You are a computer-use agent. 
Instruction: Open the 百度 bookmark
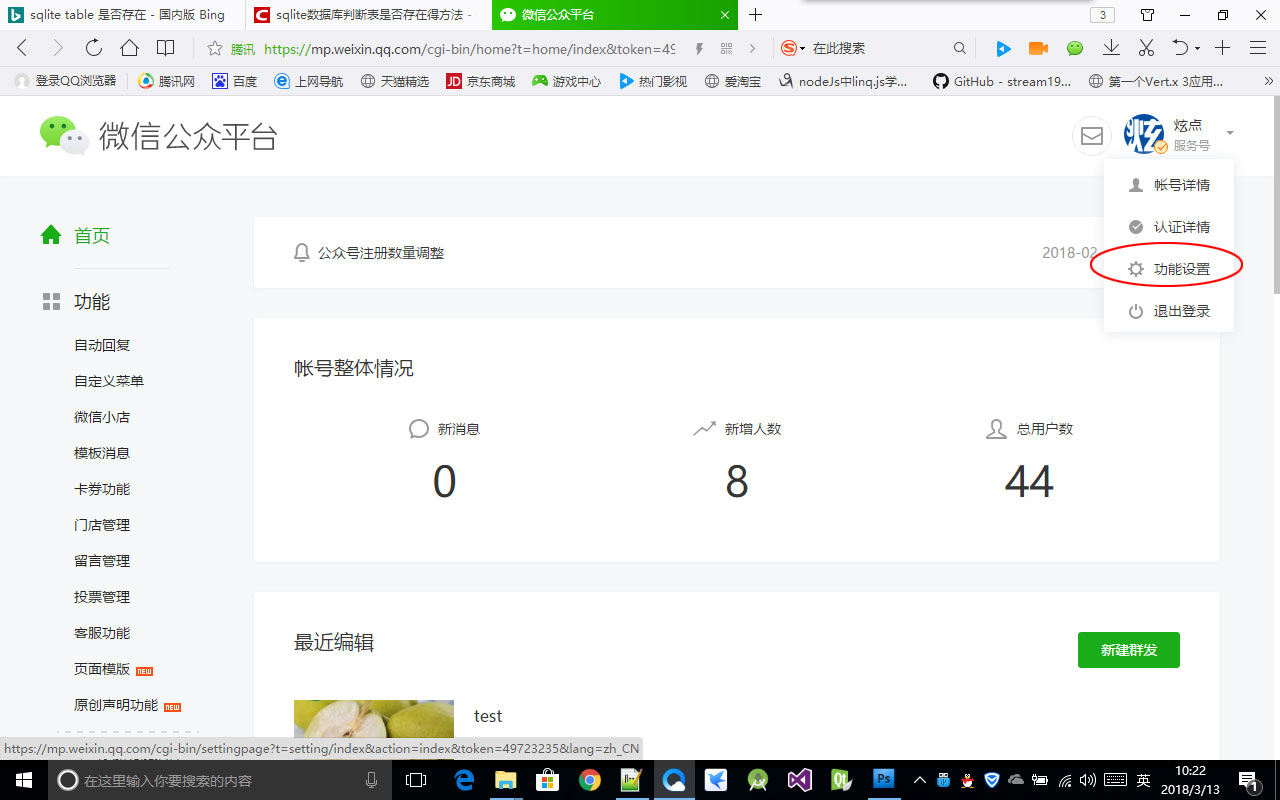click(235, 81)
